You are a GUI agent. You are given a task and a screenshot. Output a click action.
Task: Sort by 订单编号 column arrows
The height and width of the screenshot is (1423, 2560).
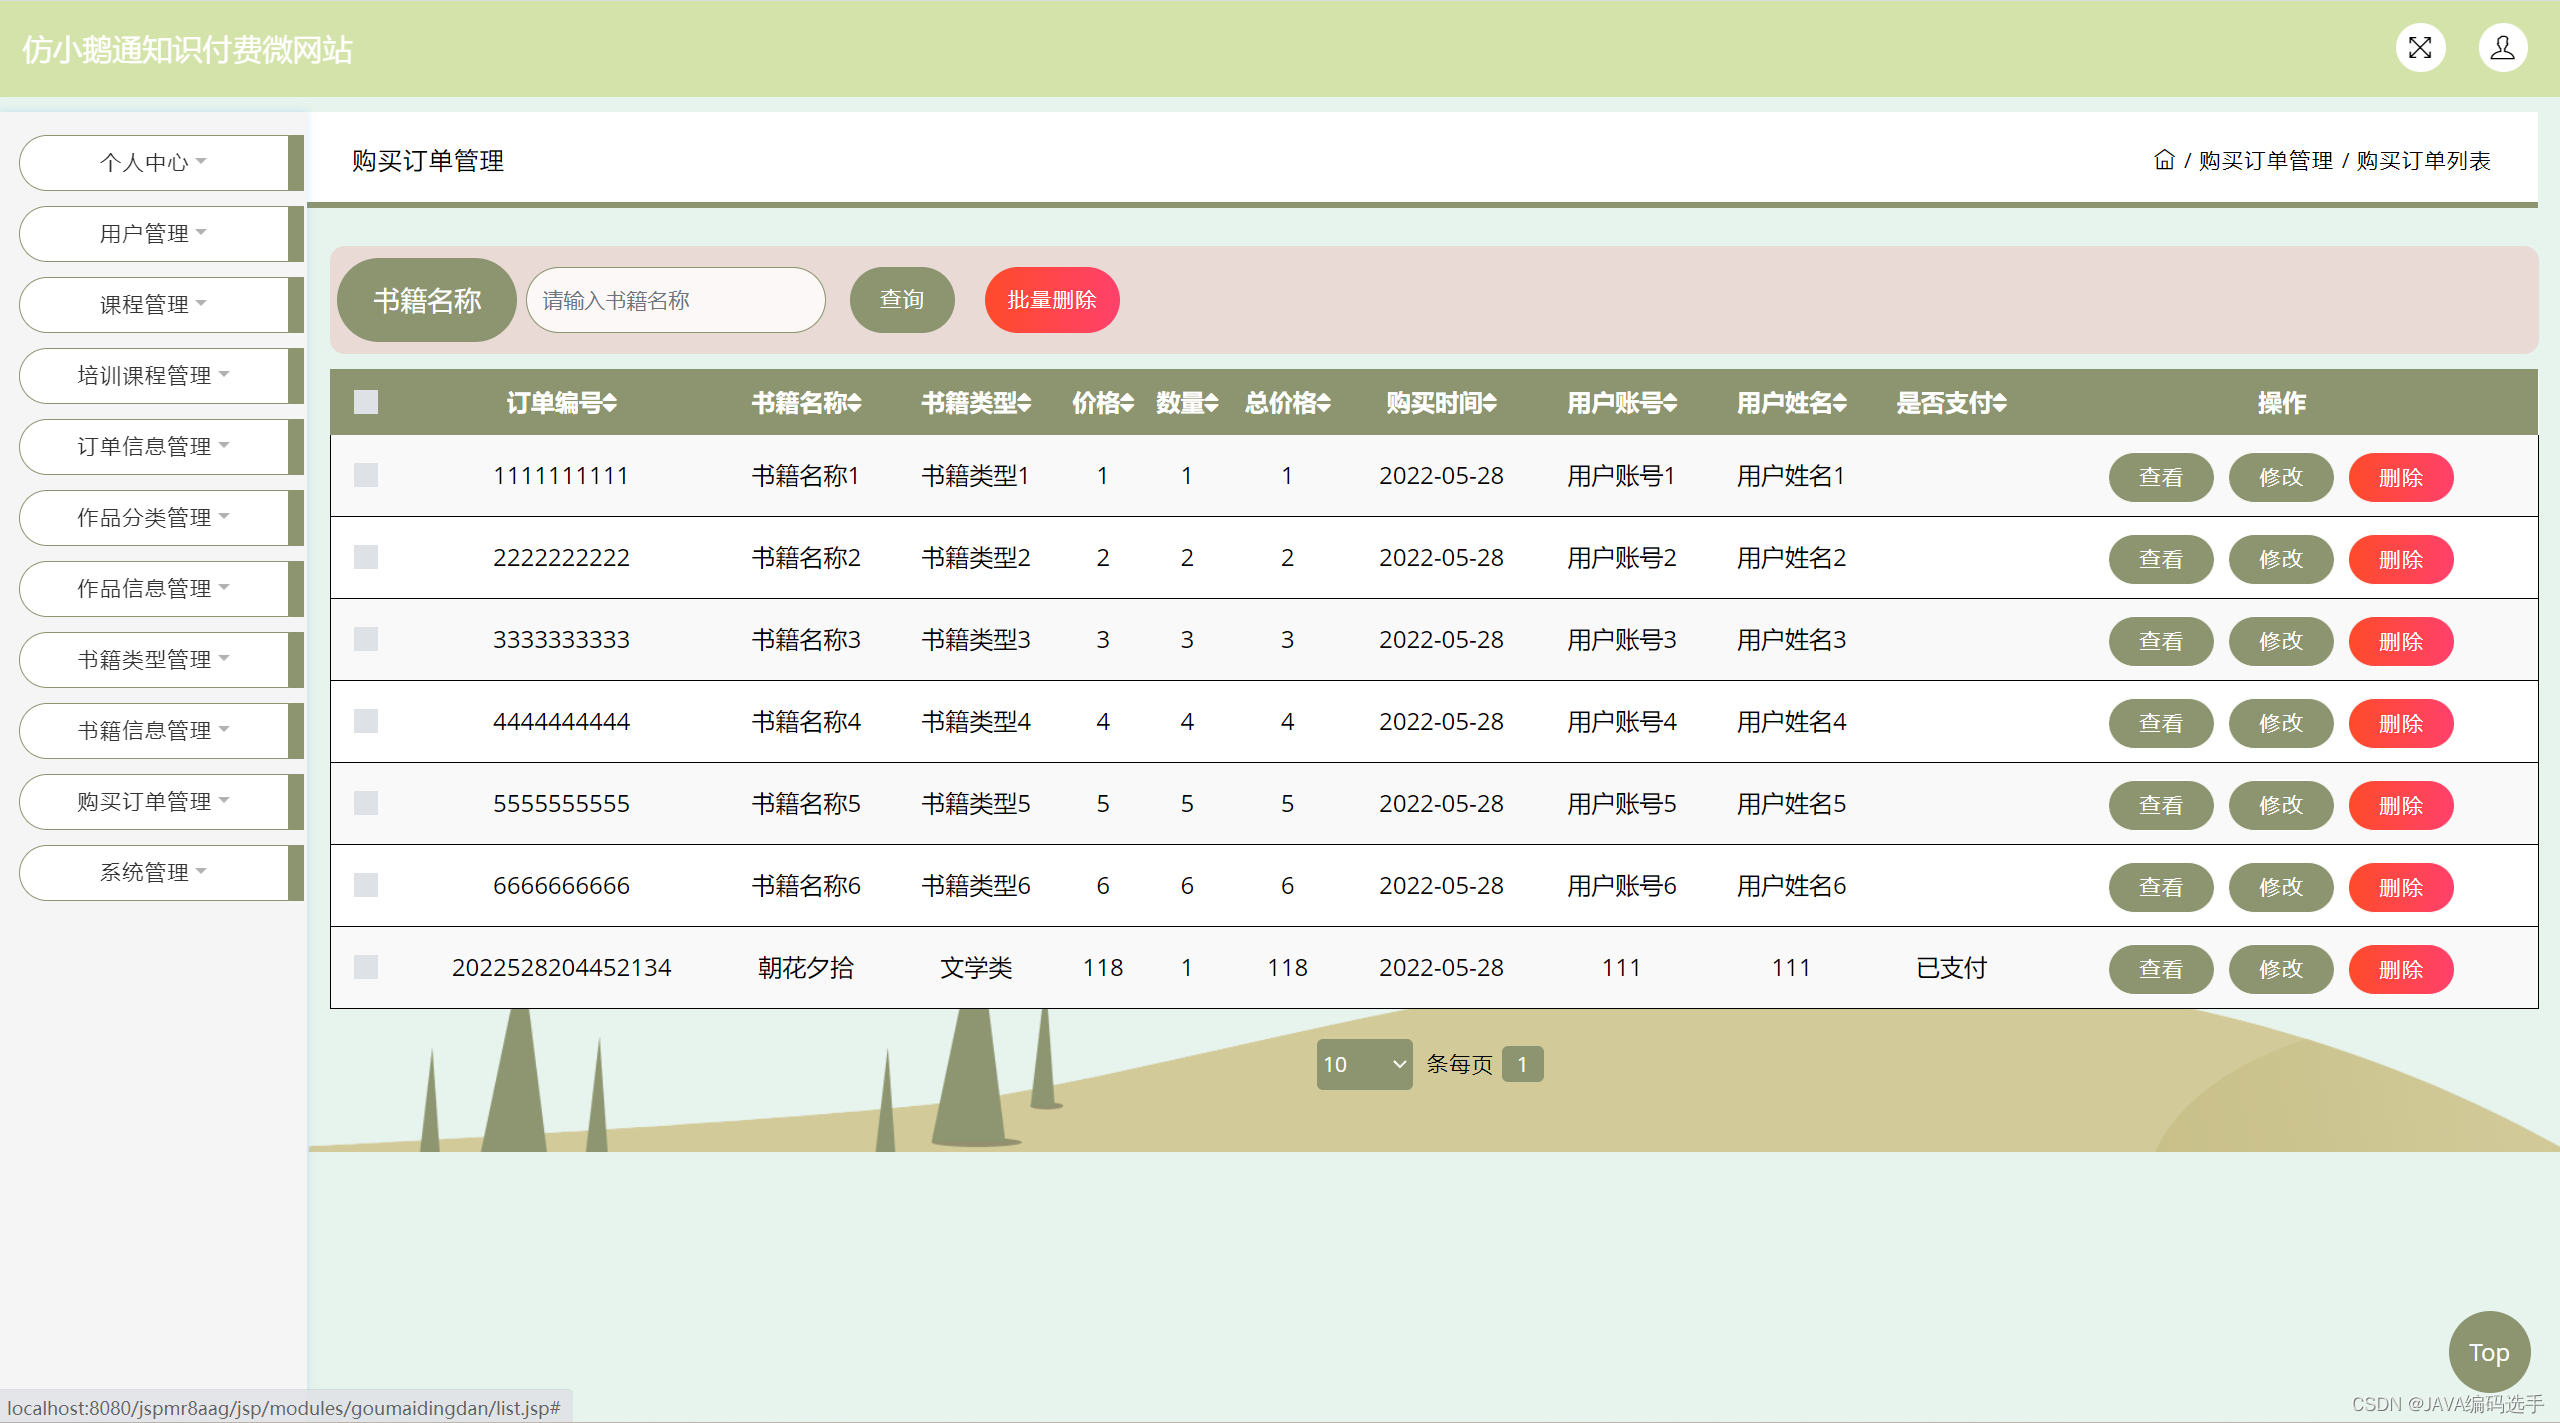click(x=610, y=403)
